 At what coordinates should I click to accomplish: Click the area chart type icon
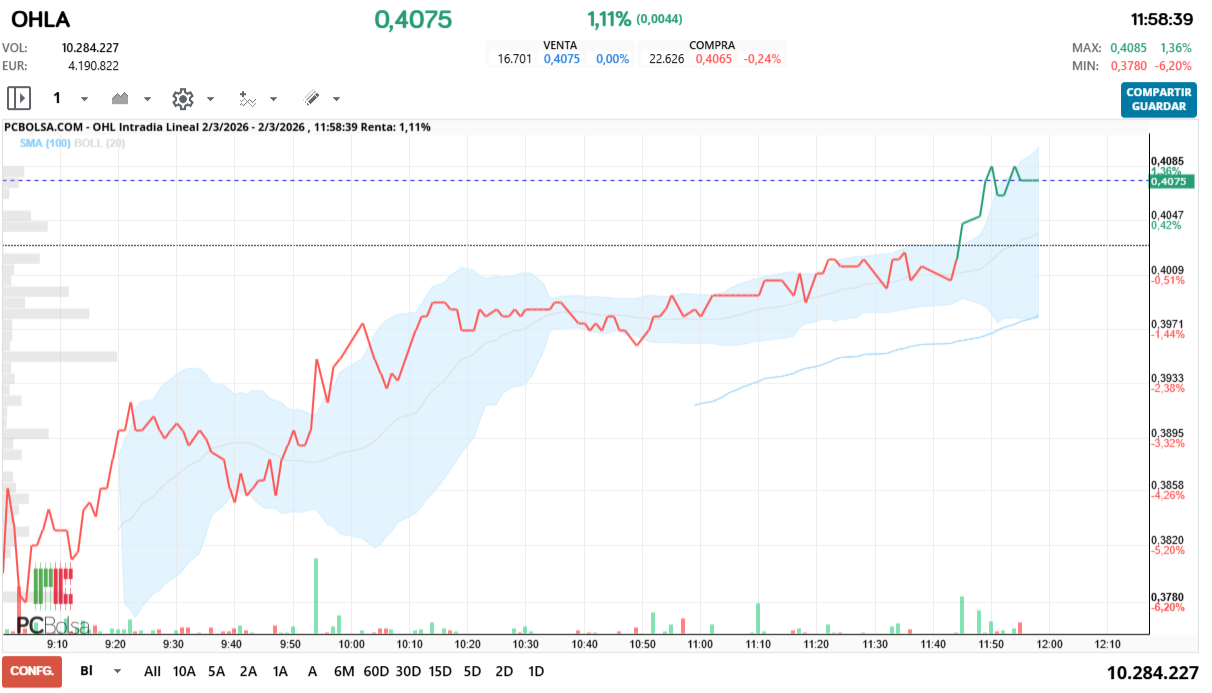121,98
